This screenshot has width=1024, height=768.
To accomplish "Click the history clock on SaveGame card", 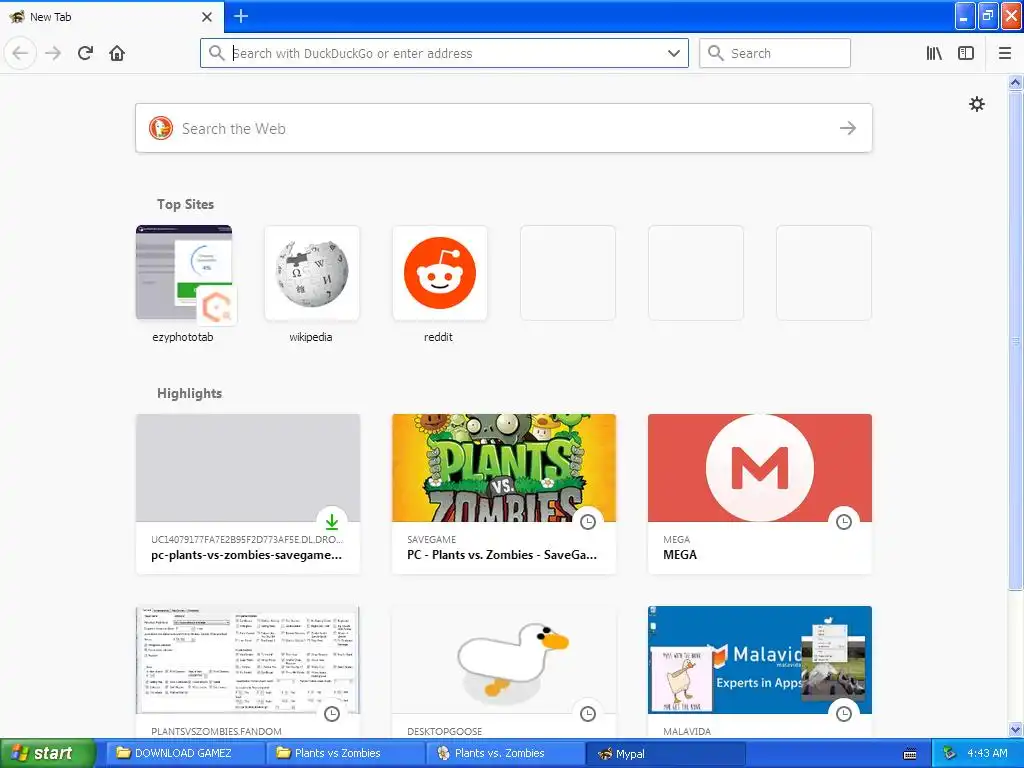I will click(x=588, y=521).
